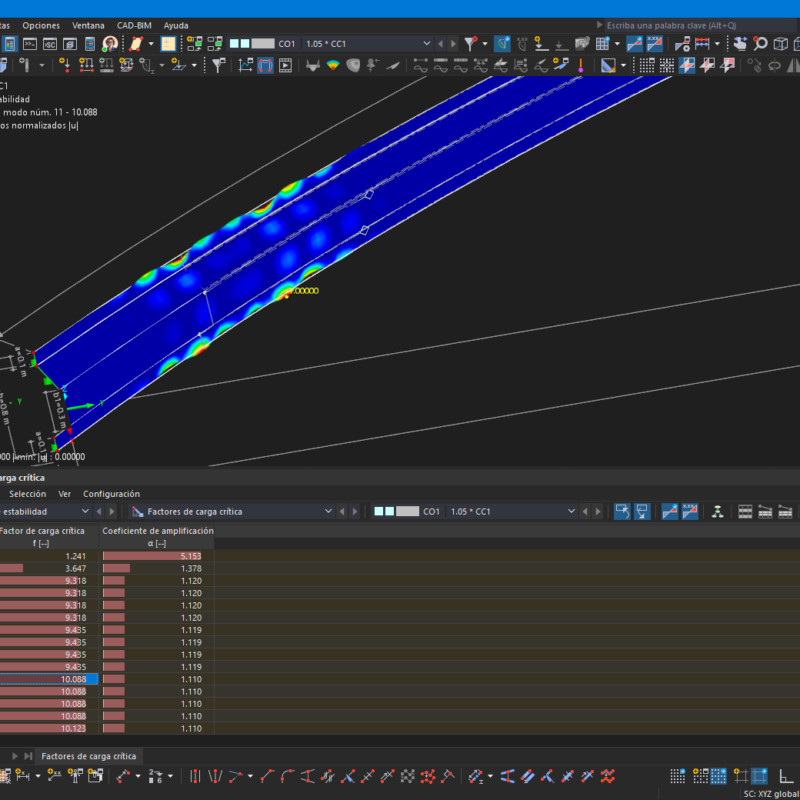
Task: Click the calculator icon in top toolbar
Action: [90, 44]
